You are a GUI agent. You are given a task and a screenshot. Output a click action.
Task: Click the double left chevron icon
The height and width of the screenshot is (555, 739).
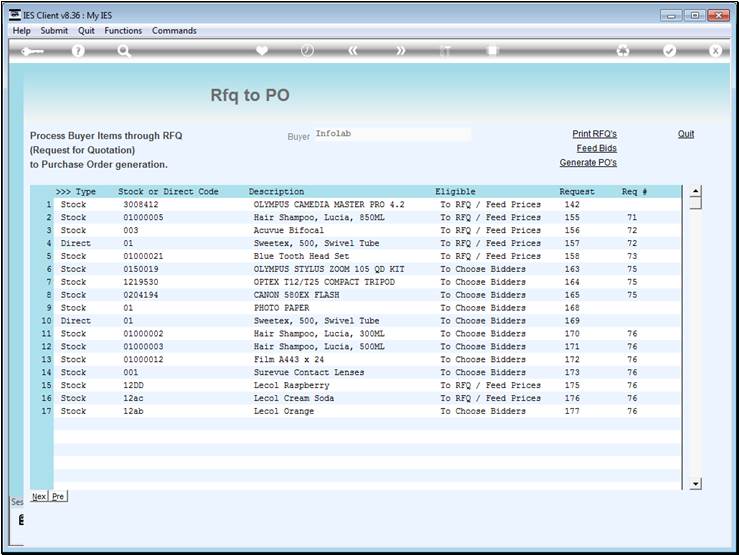(353, 50)
